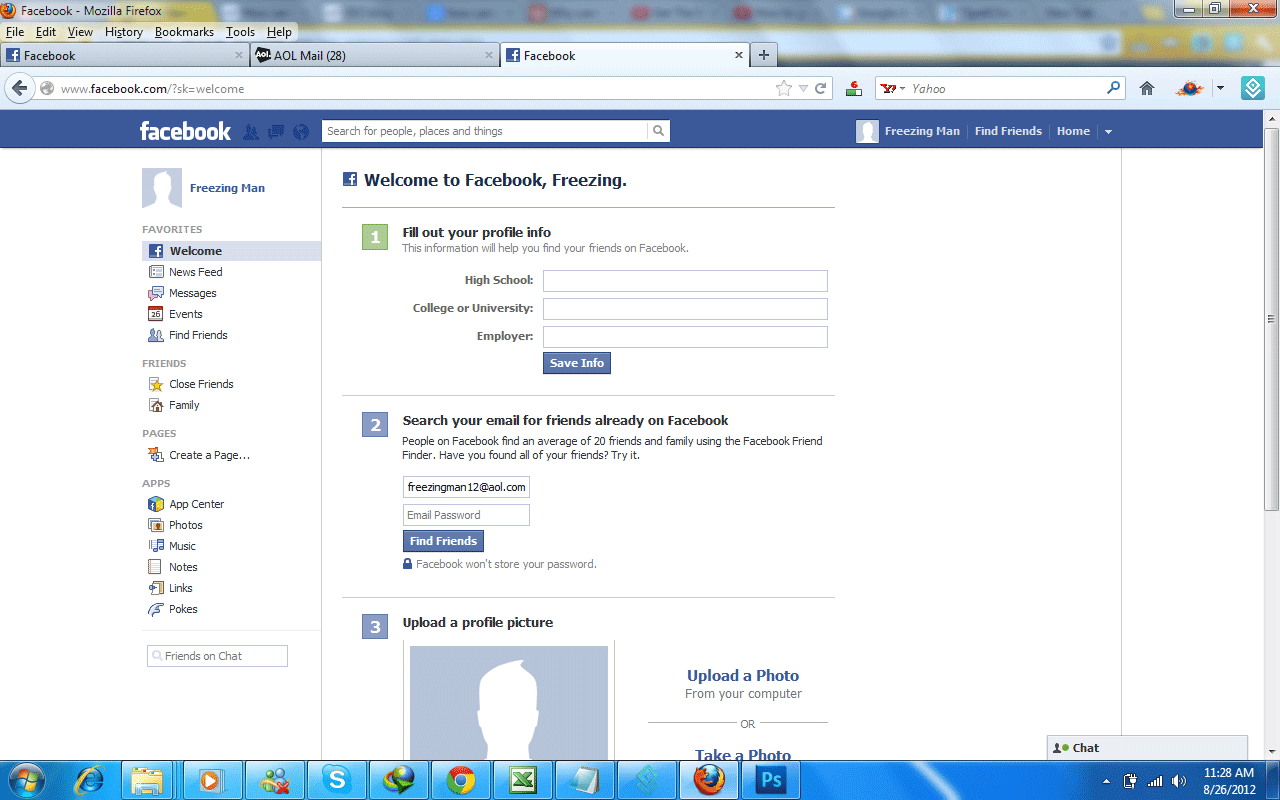The image size is (1280, 800).
Task: Open the Photos app from the sidebar
Action: coord(185,524)
